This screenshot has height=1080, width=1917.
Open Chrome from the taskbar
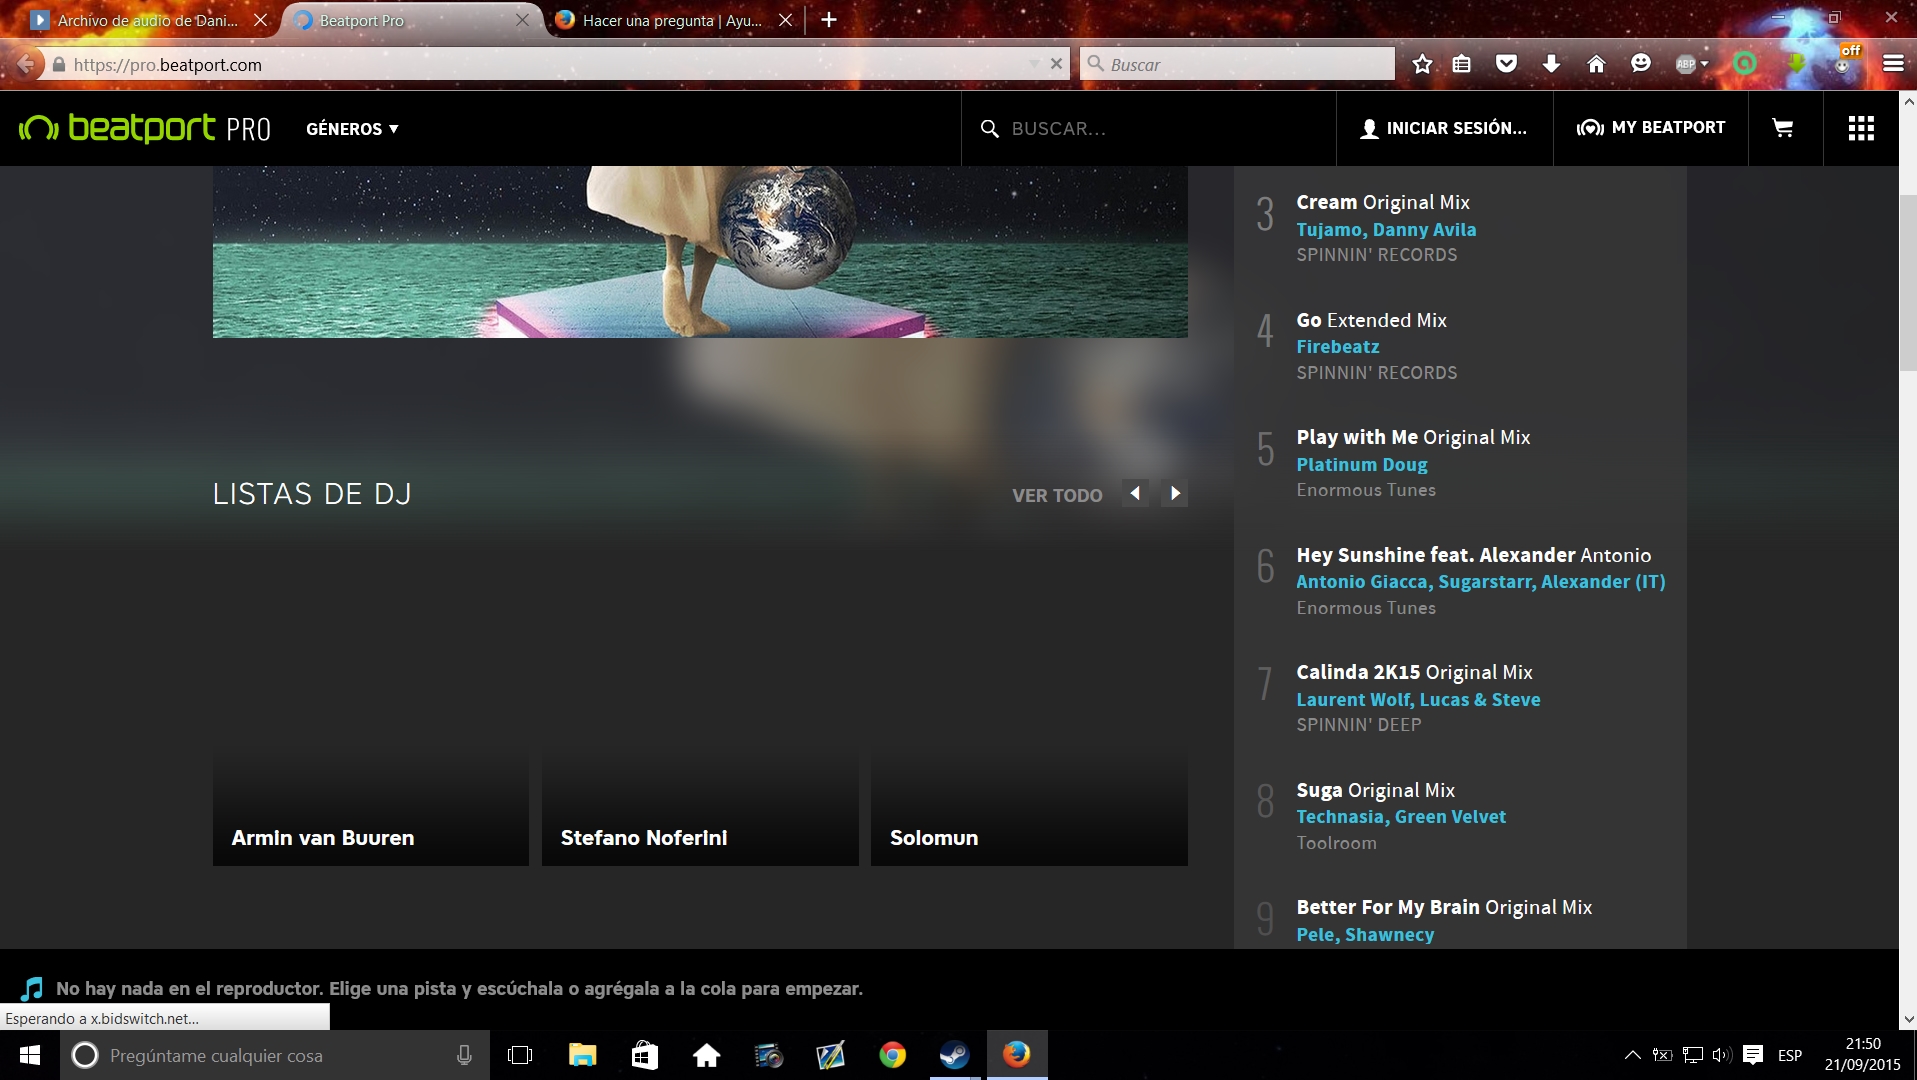[892, 1055]
